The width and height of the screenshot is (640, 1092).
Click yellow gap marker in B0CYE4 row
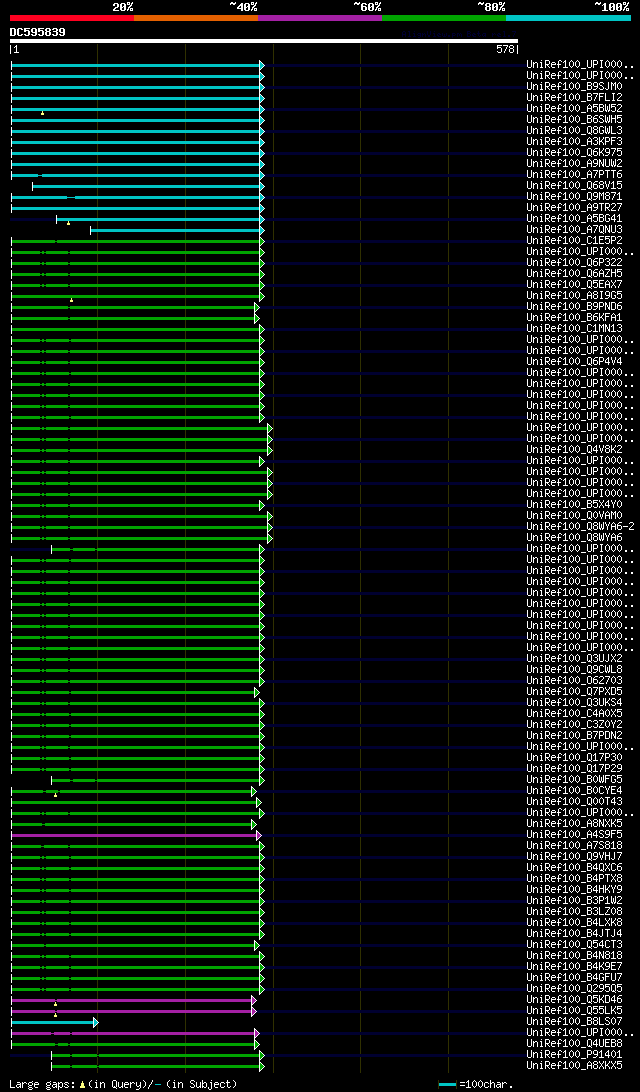[56, 795]
